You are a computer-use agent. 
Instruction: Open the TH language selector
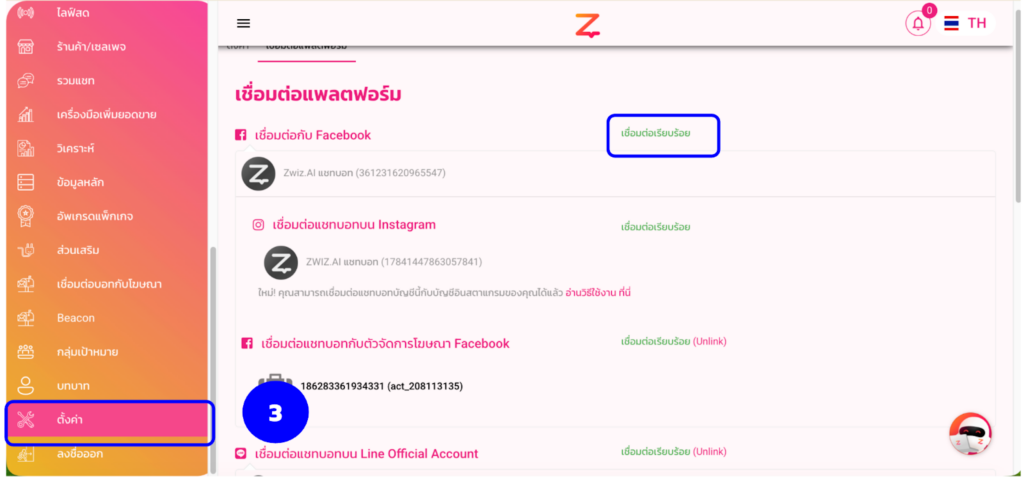968,24
